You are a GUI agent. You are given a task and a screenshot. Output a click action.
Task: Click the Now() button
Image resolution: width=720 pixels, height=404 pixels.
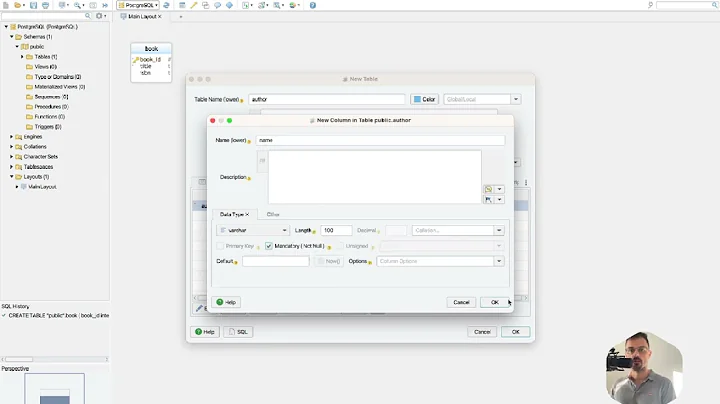tap(329, 261)
